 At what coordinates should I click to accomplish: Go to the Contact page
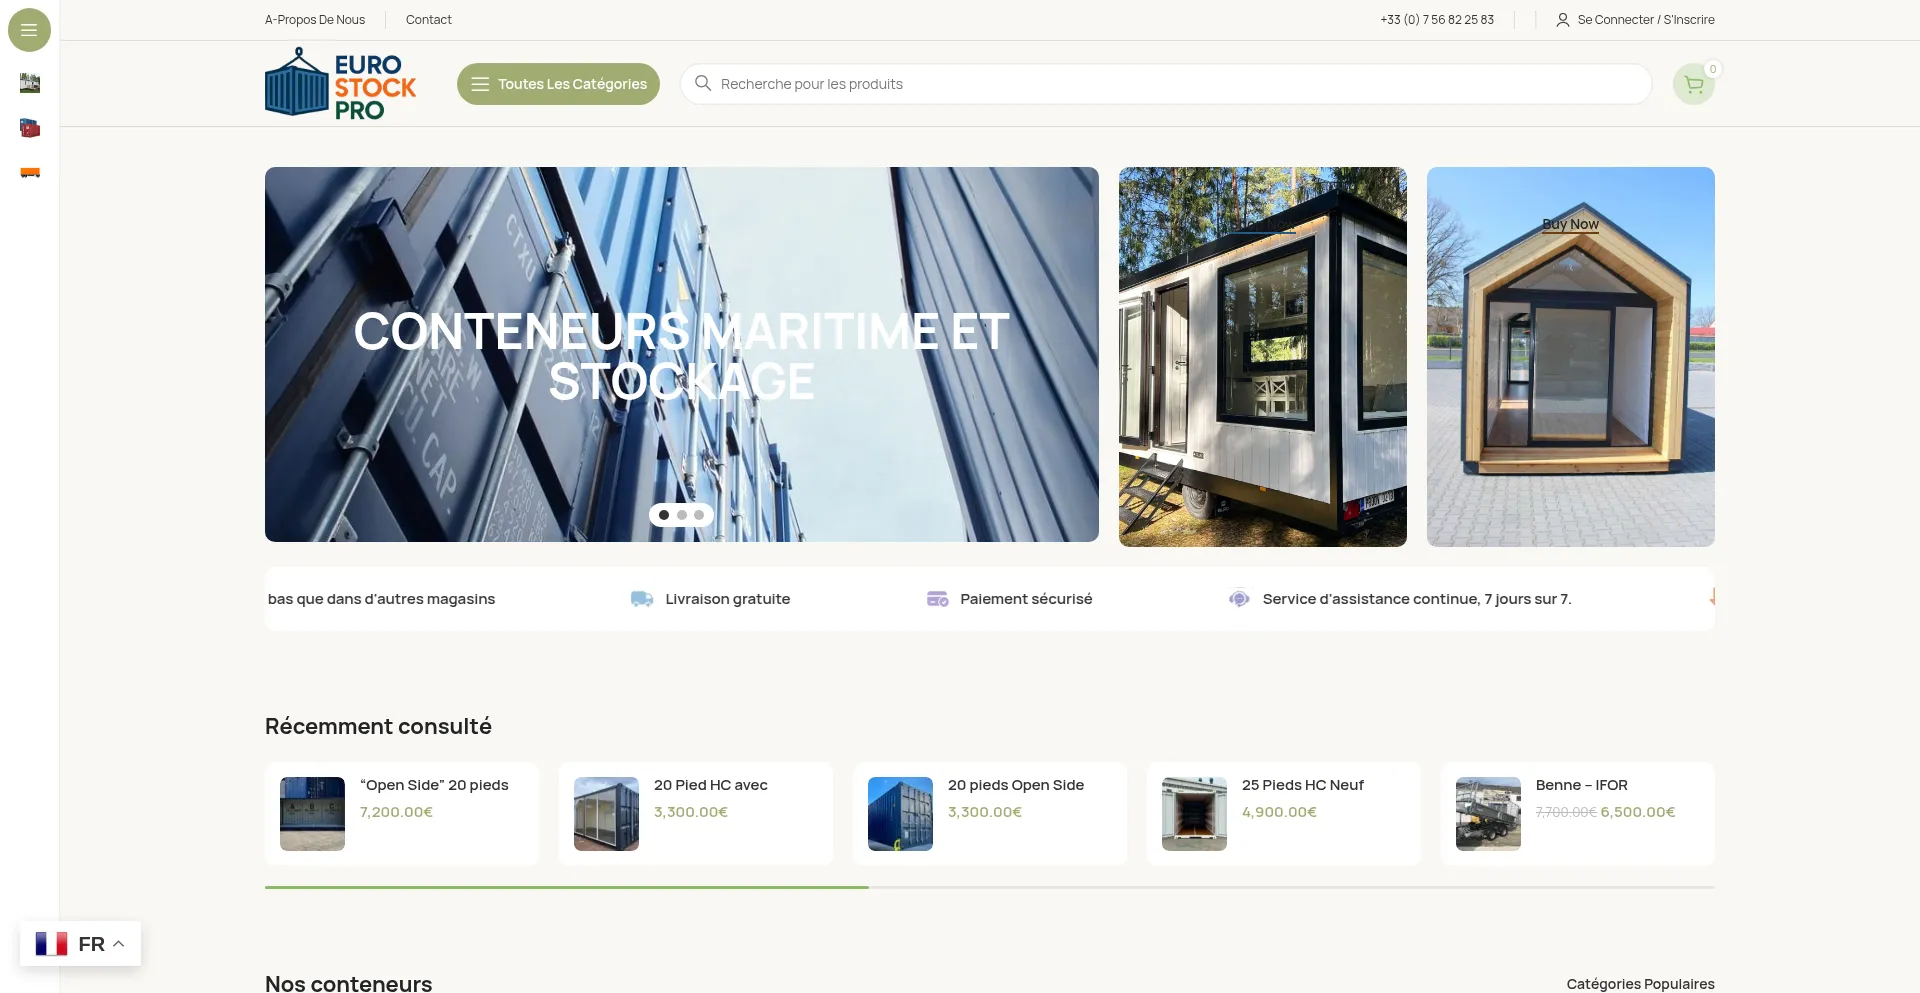click(428, 20)
